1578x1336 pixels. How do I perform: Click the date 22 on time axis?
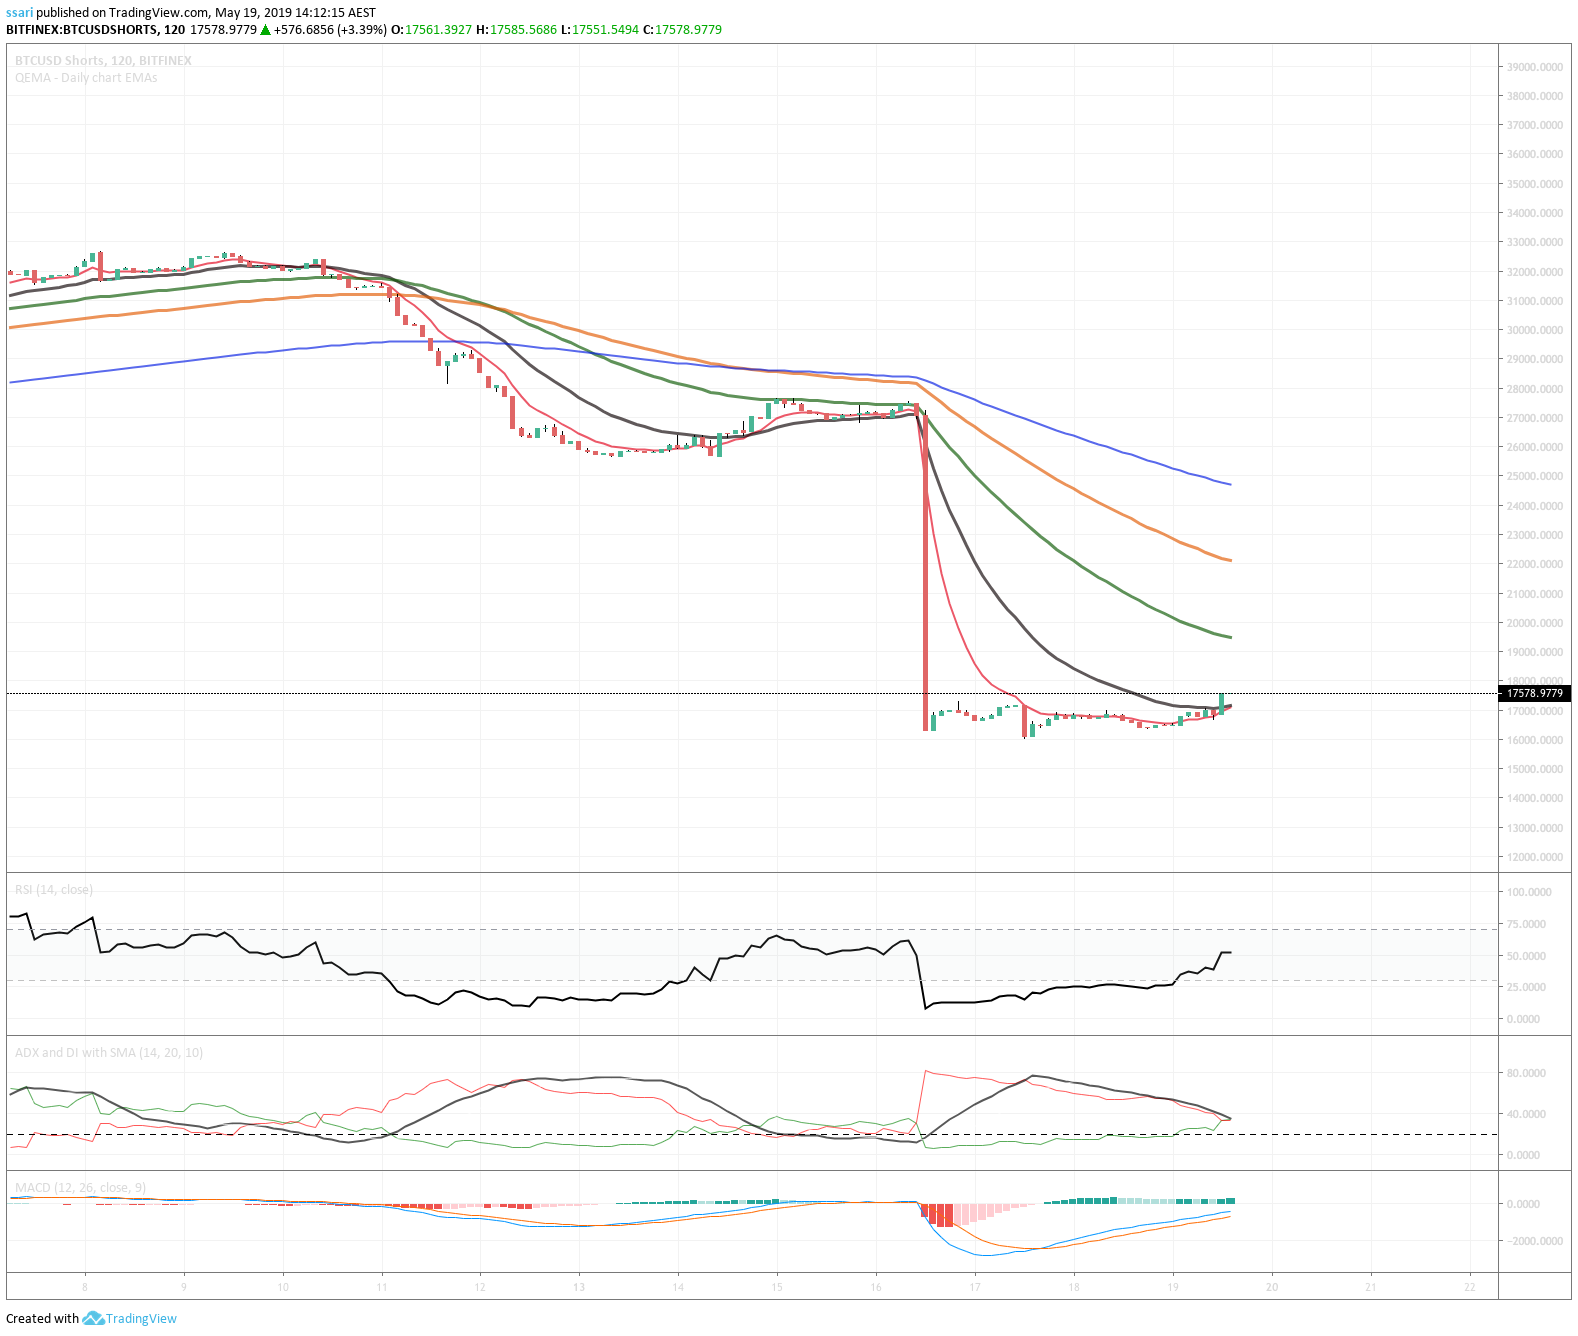pyautogui.click(x=1470, y=1287)
